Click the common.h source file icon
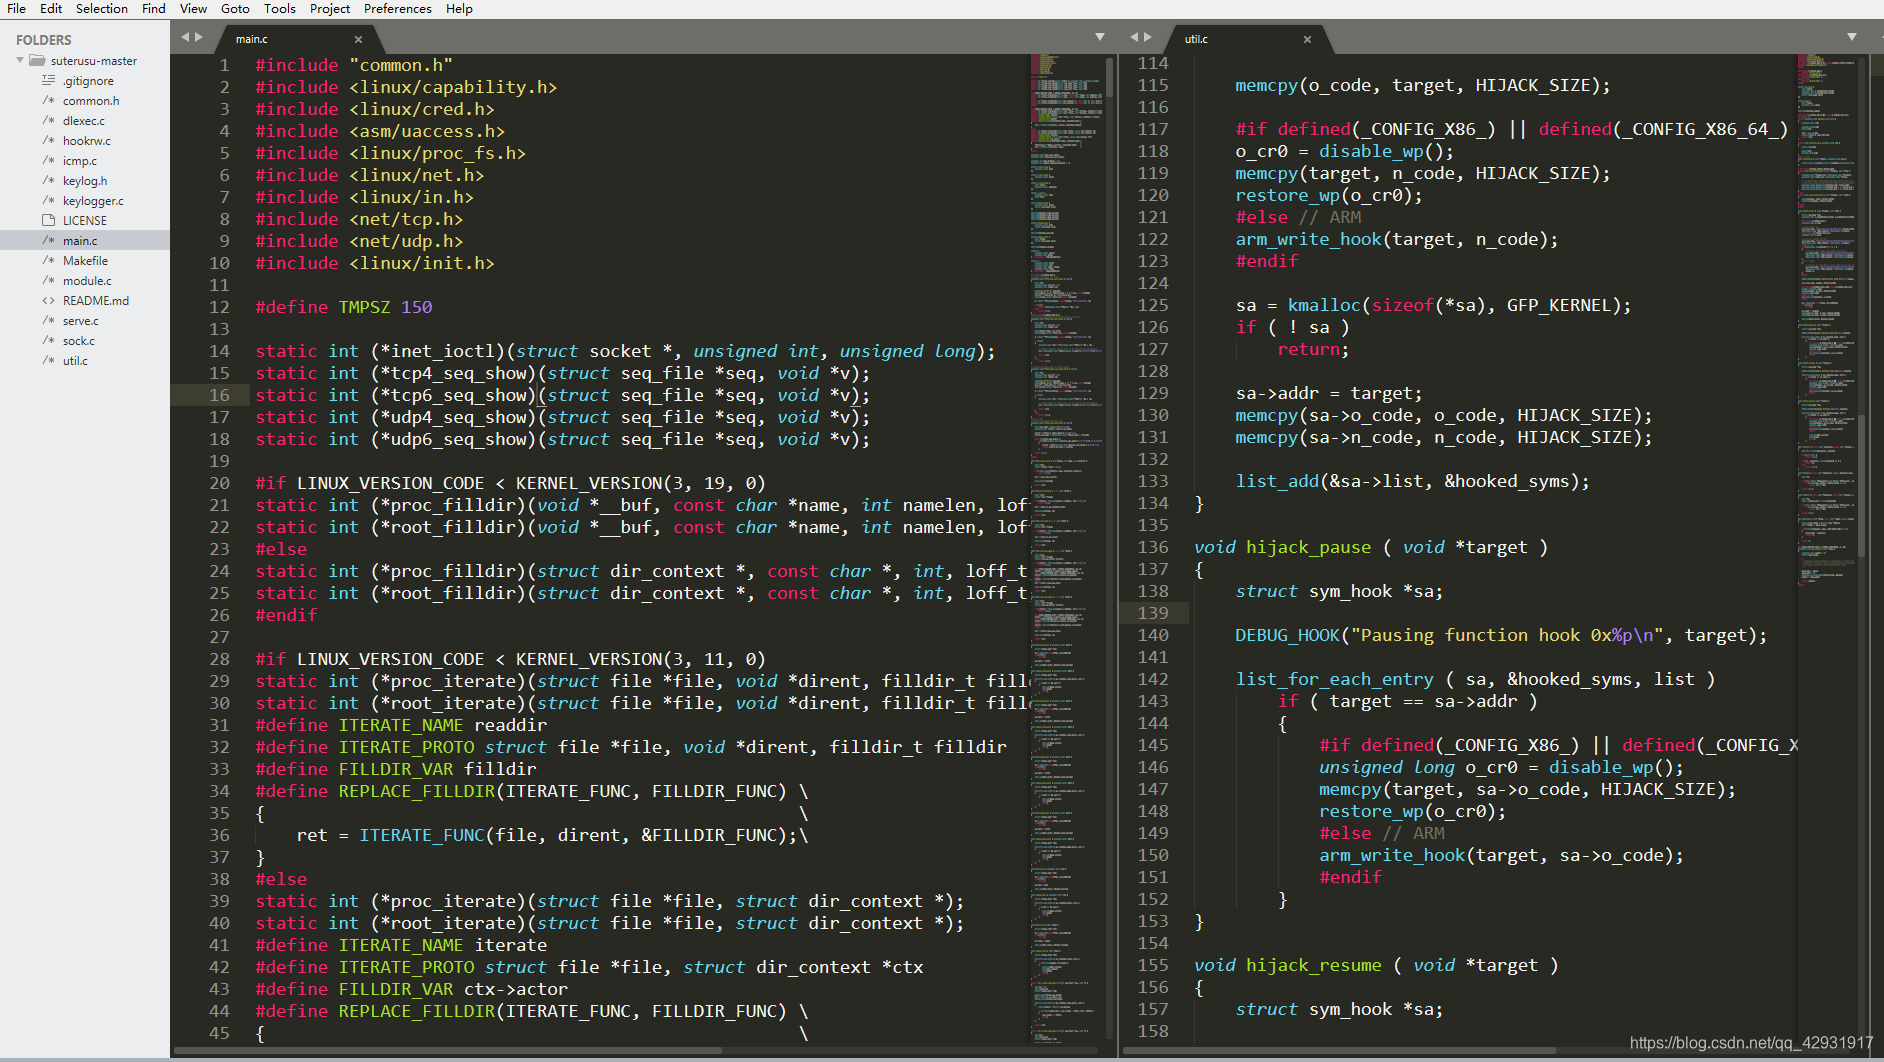 coord(48,100)
